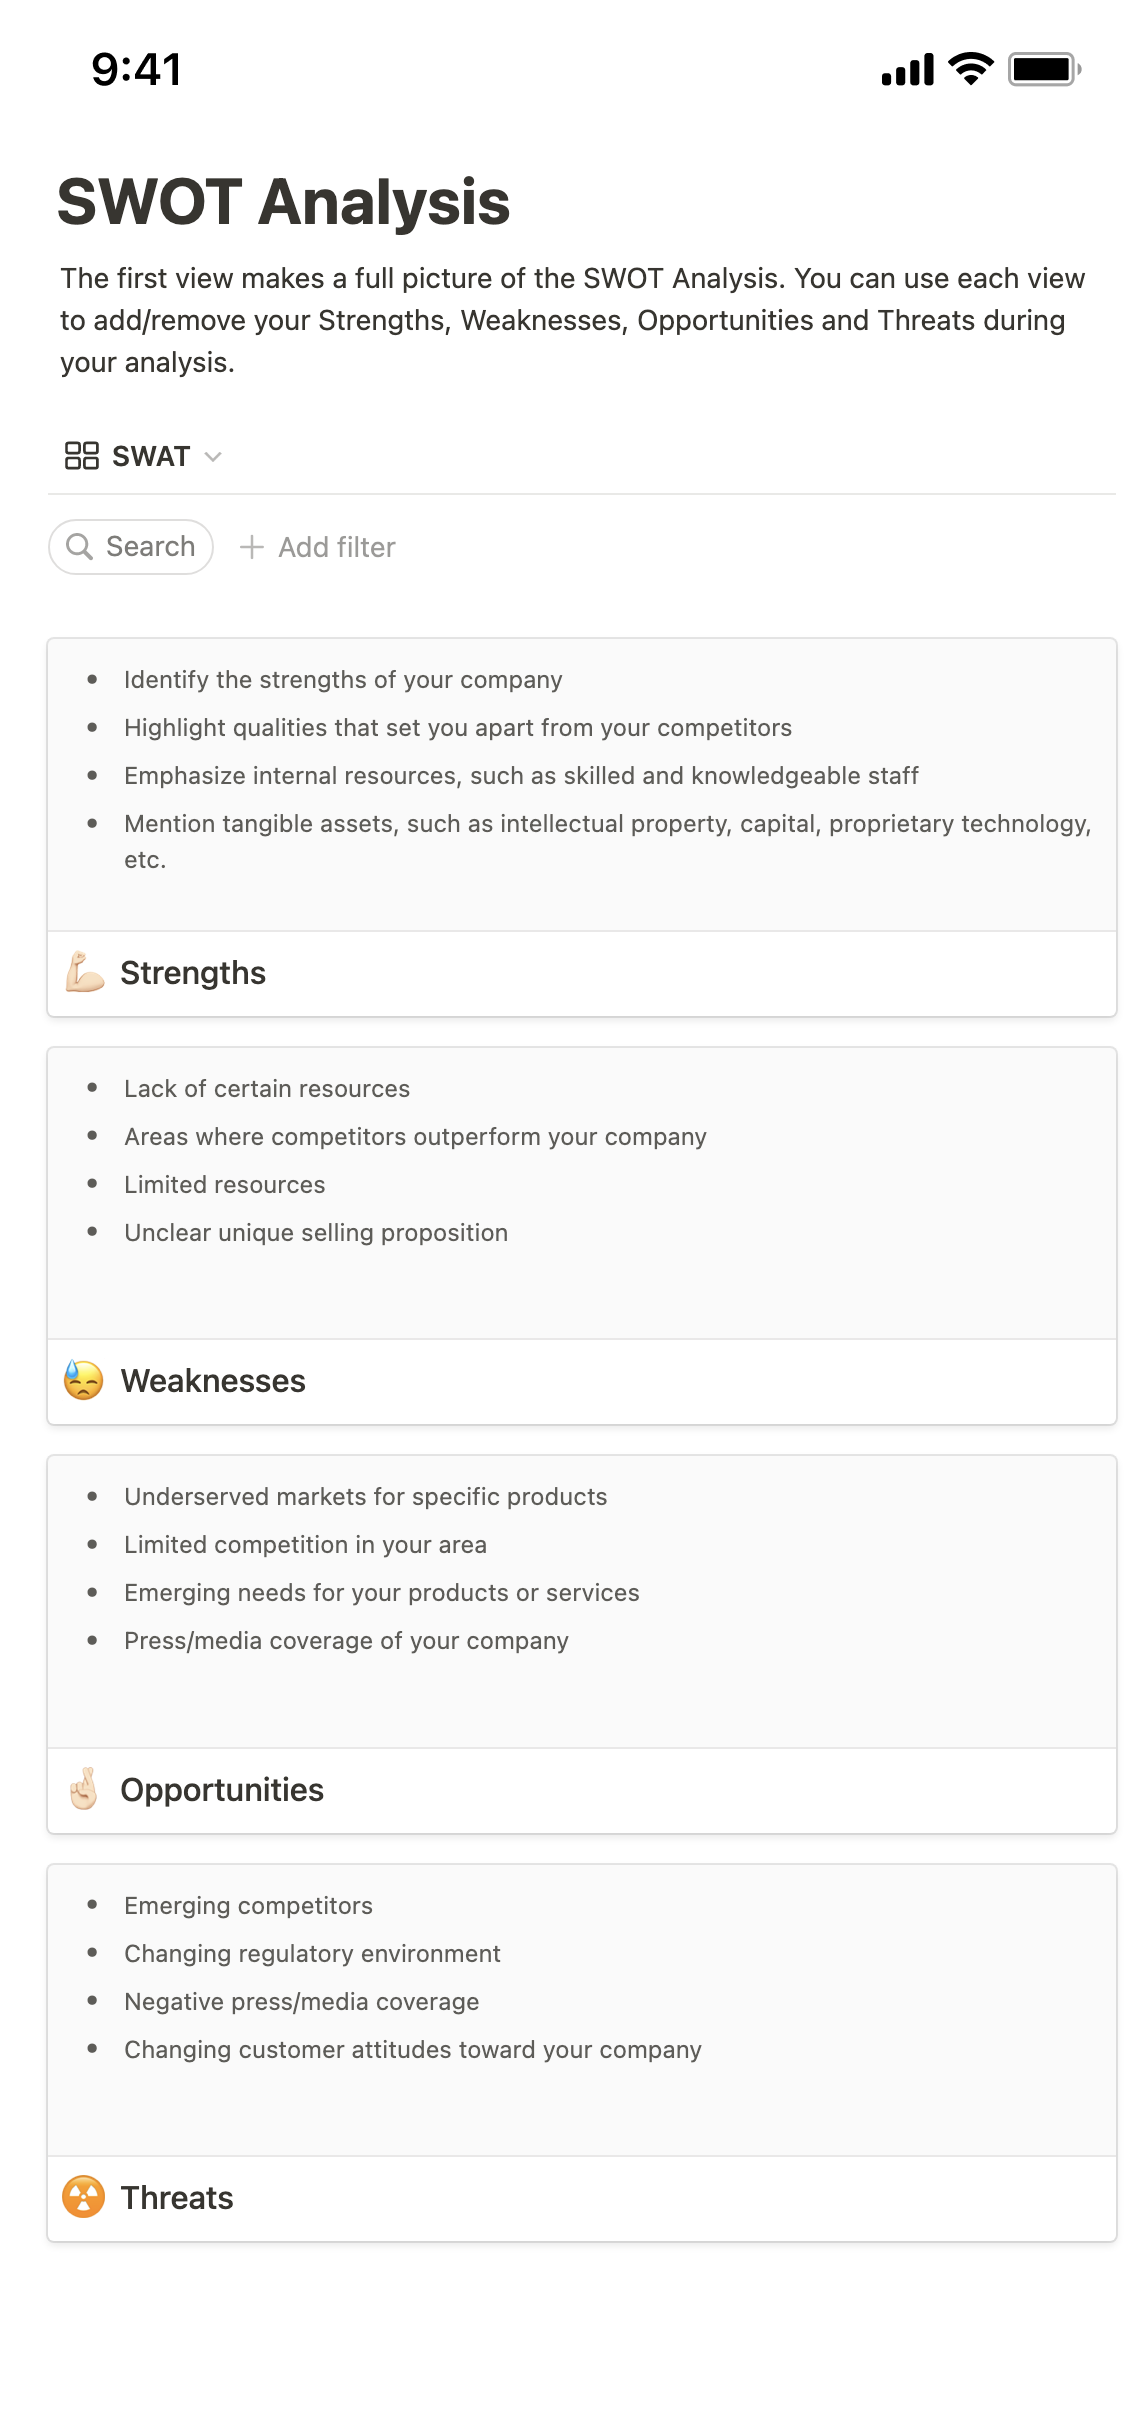
Task: Open the Opportunities card title
Action: (x=222, y=1790)
